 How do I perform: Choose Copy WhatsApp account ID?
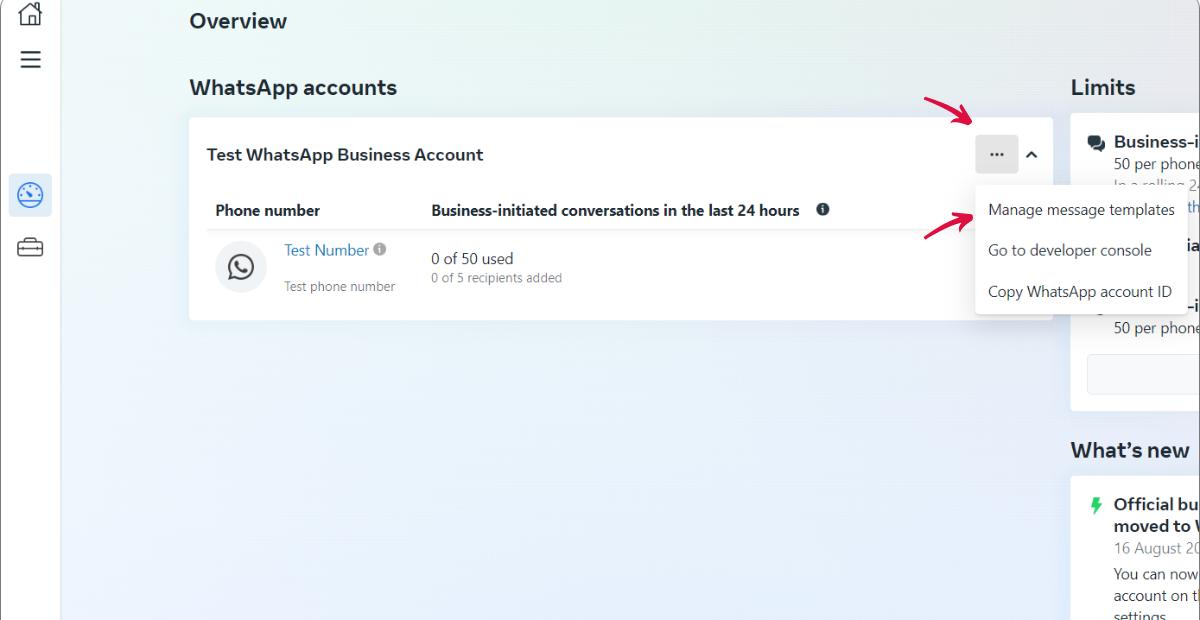[x=1081, y=292]
